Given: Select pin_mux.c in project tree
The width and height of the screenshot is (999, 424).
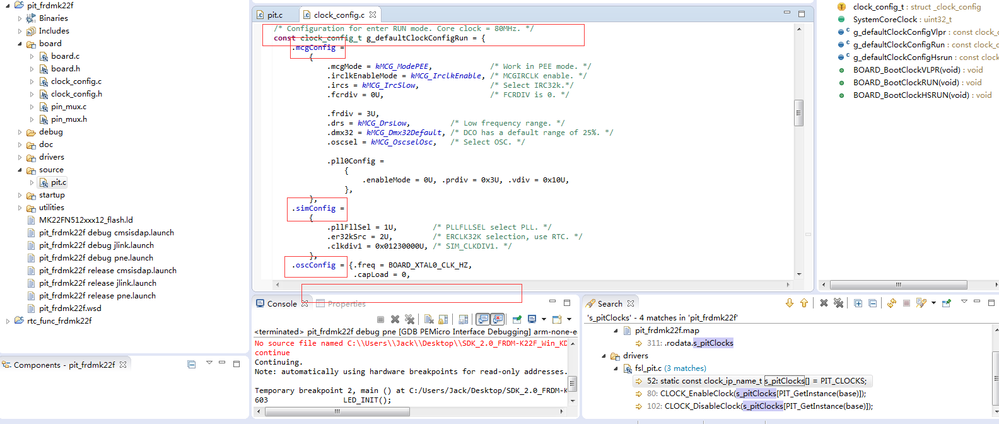Looking at the screenshot, I should [x=68, y=106].
